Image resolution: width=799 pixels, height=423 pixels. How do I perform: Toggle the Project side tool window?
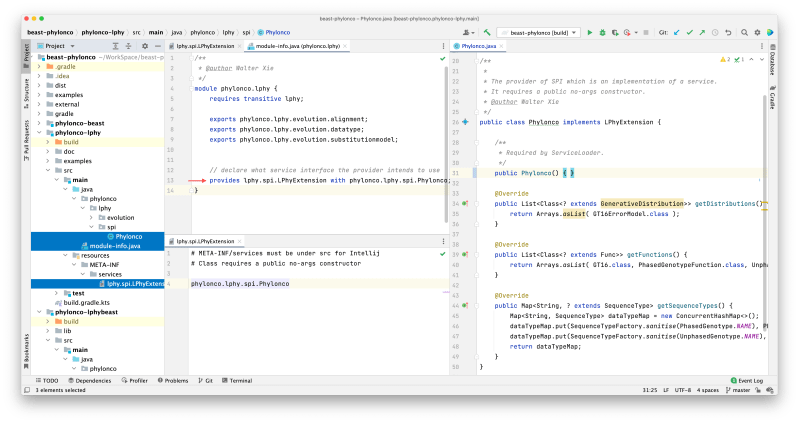click(26, 55)
